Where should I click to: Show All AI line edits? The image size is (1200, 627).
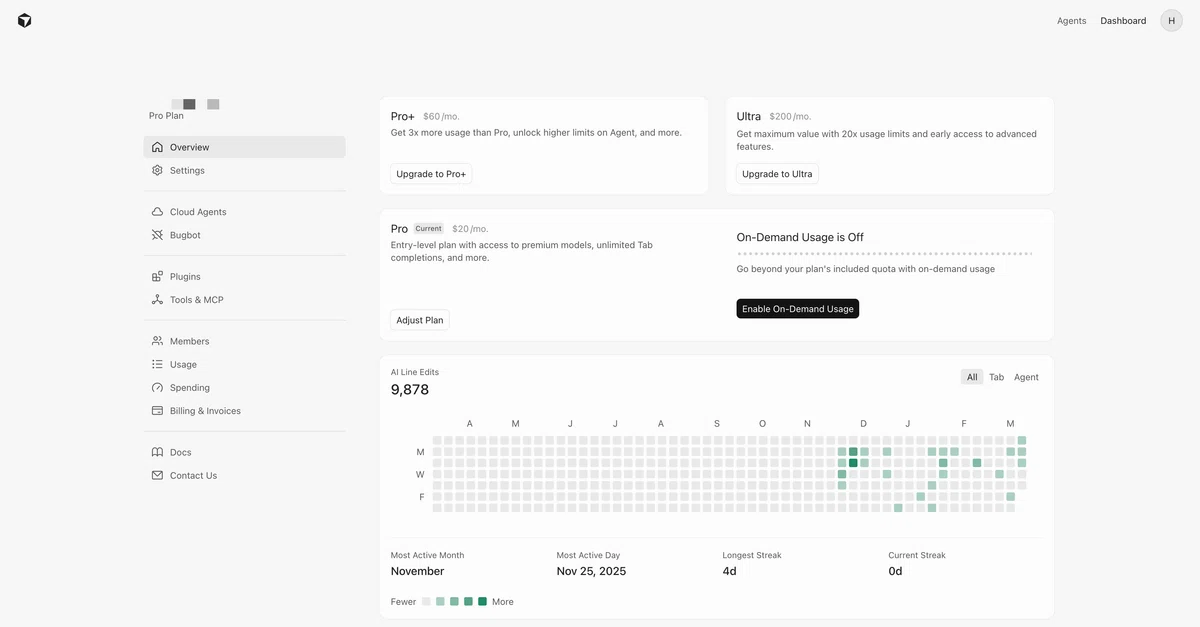tap(972, 377)
